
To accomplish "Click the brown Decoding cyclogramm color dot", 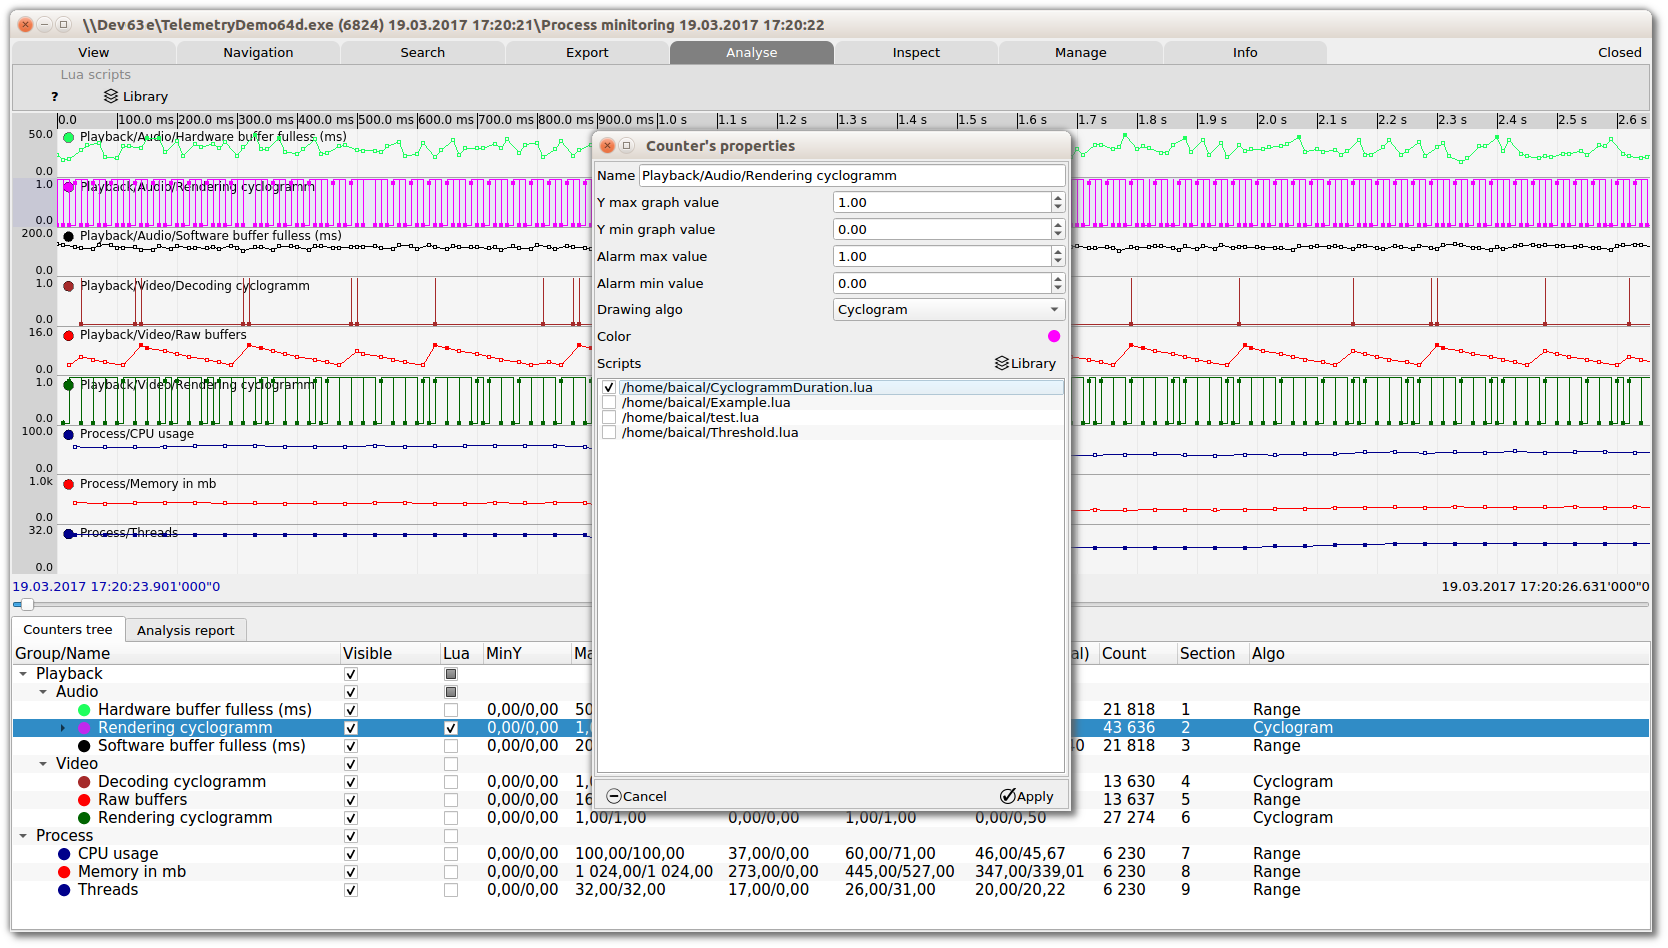I will pyautogui.click(x=84, y=782).
